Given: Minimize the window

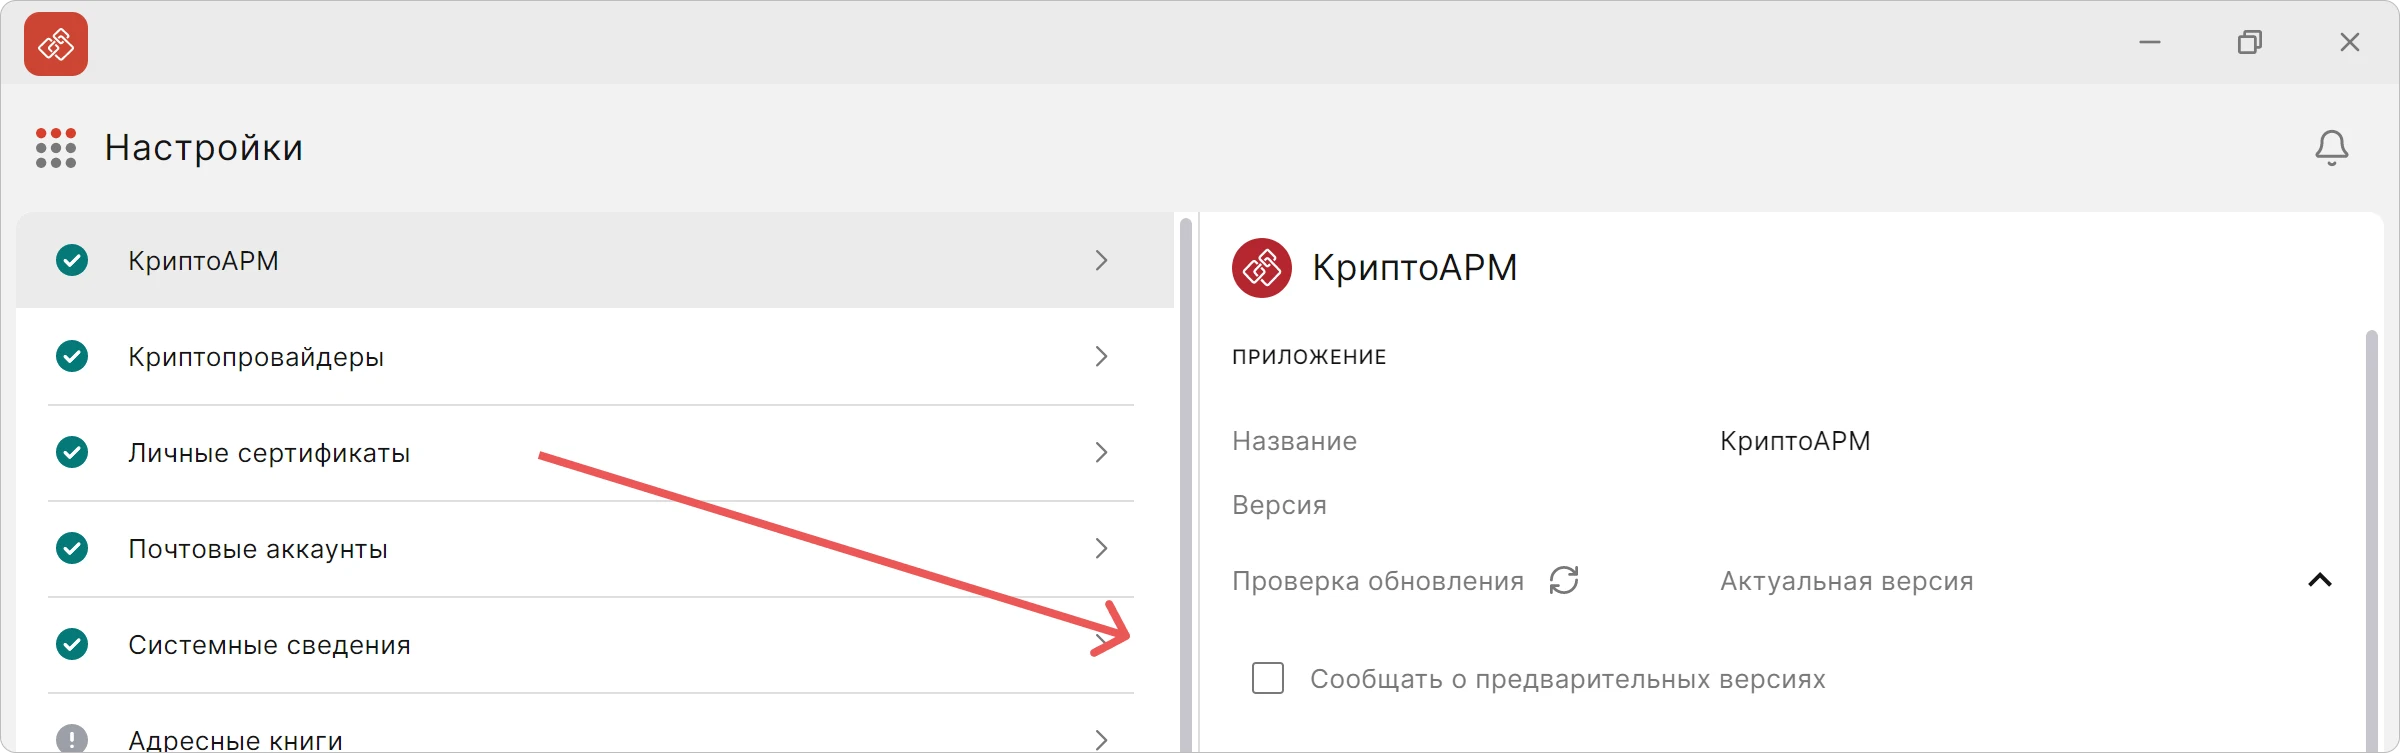Looking at the screenshot, I should 2150,42.
